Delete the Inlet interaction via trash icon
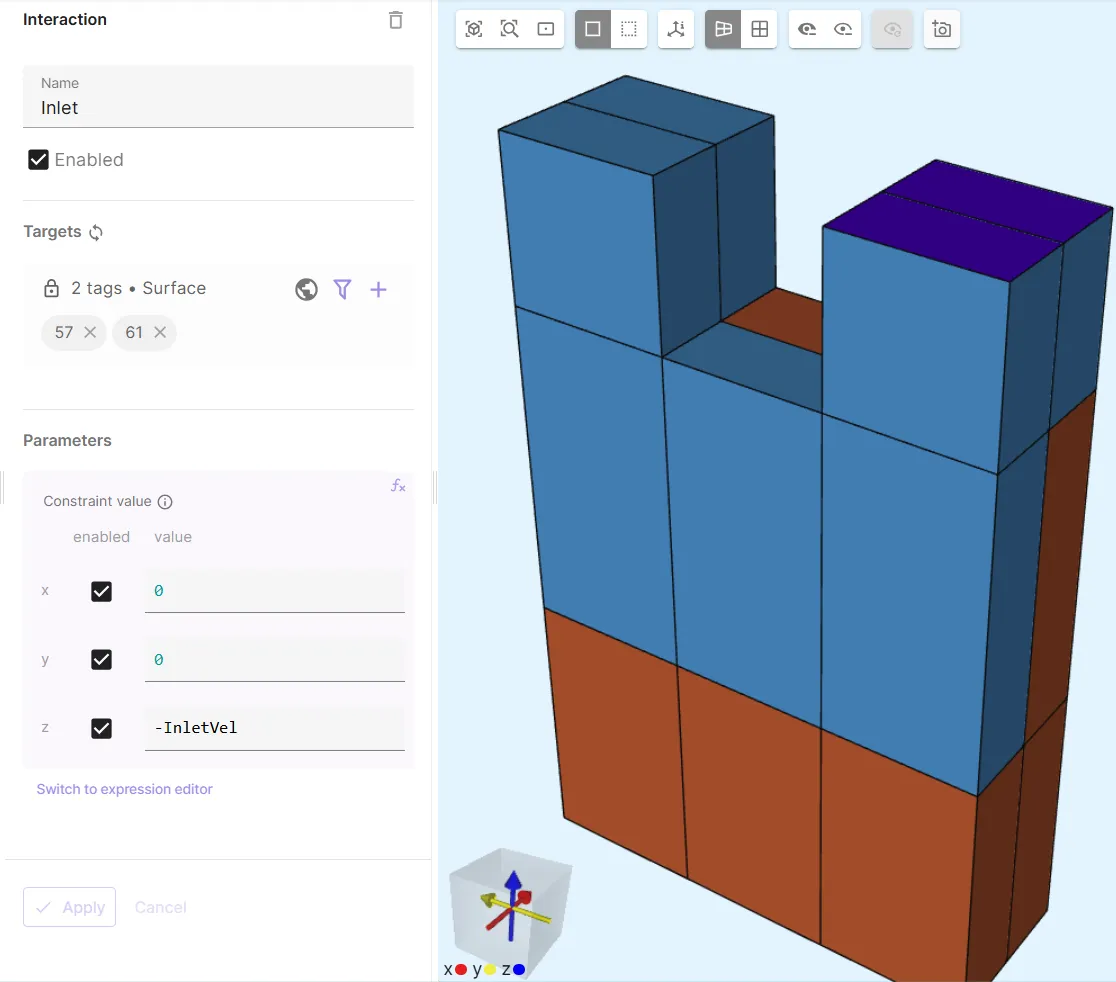 click(396, 20)
